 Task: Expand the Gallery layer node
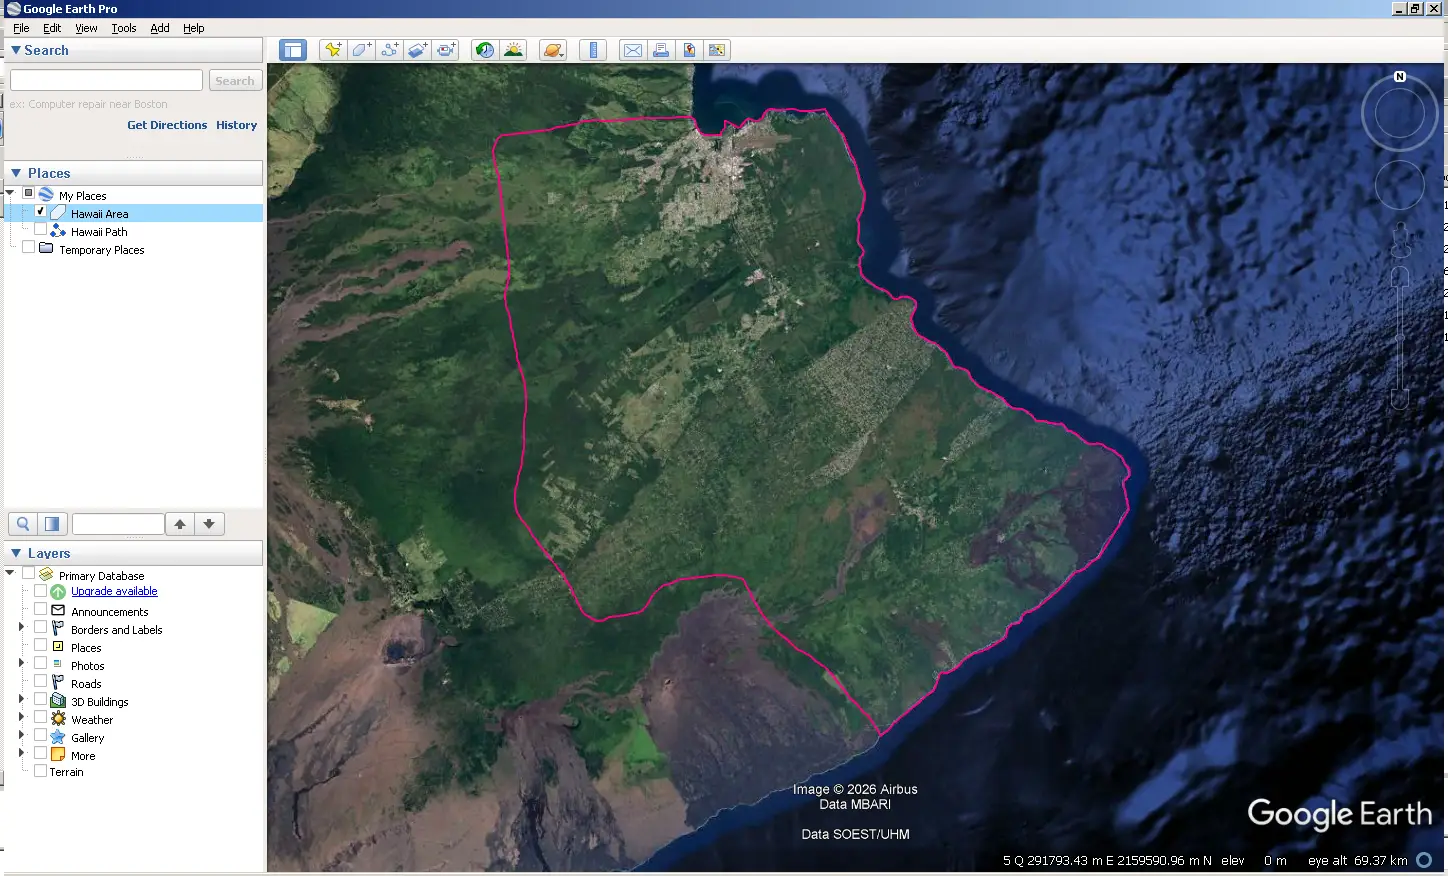click(21, 735)
